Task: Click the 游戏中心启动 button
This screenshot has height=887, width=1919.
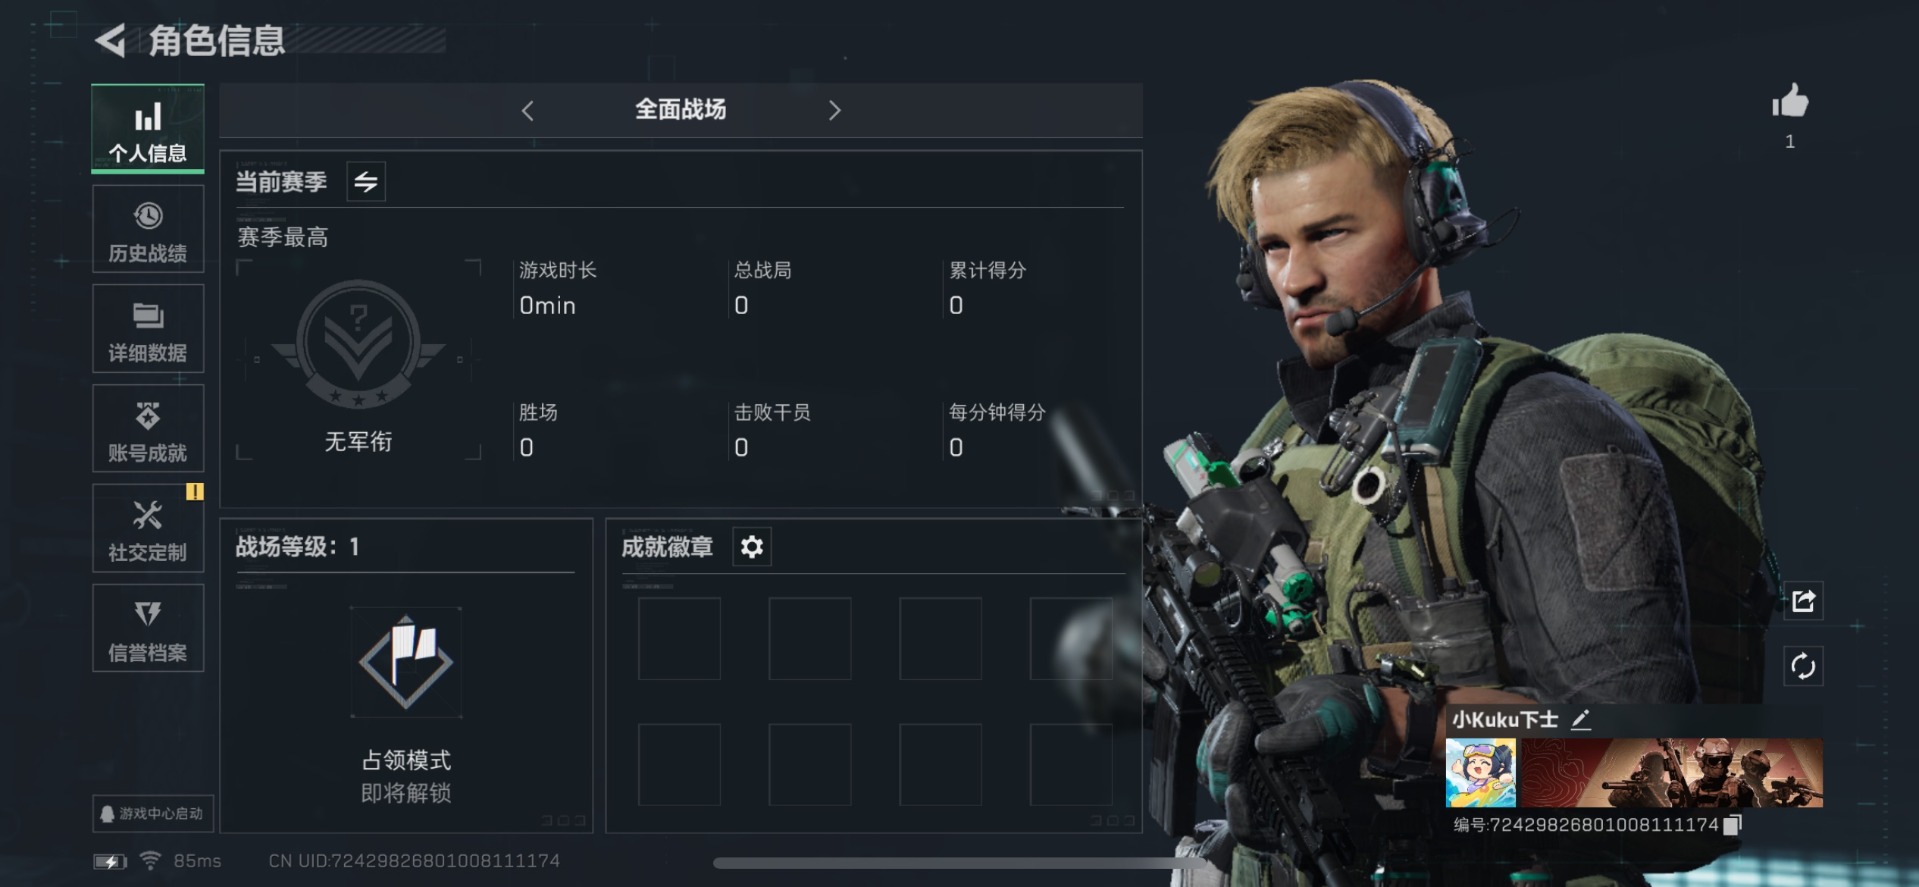Action: (152, 814)
